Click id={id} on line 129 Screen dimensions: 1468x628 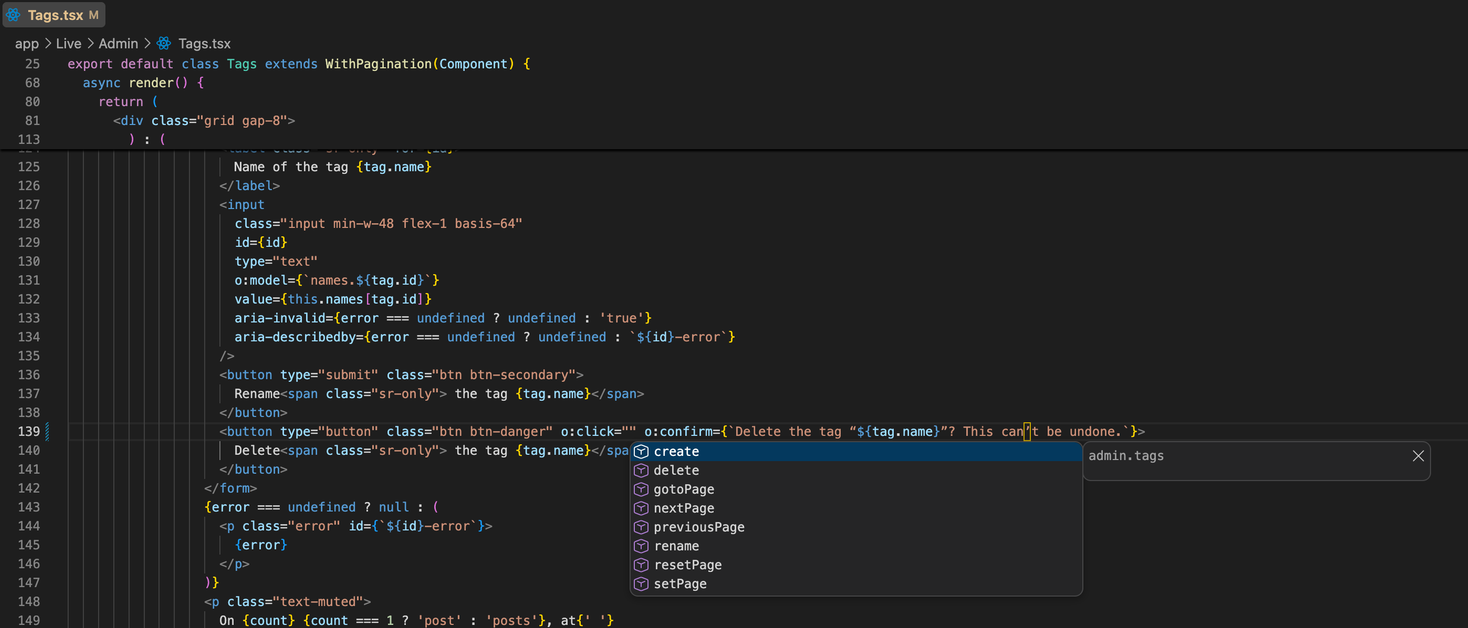pos(261,243)
